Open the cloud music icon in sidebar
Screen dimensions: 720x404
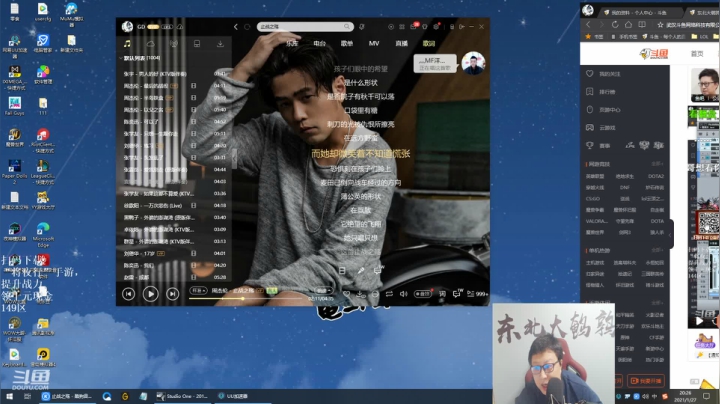tap(151, 44)
